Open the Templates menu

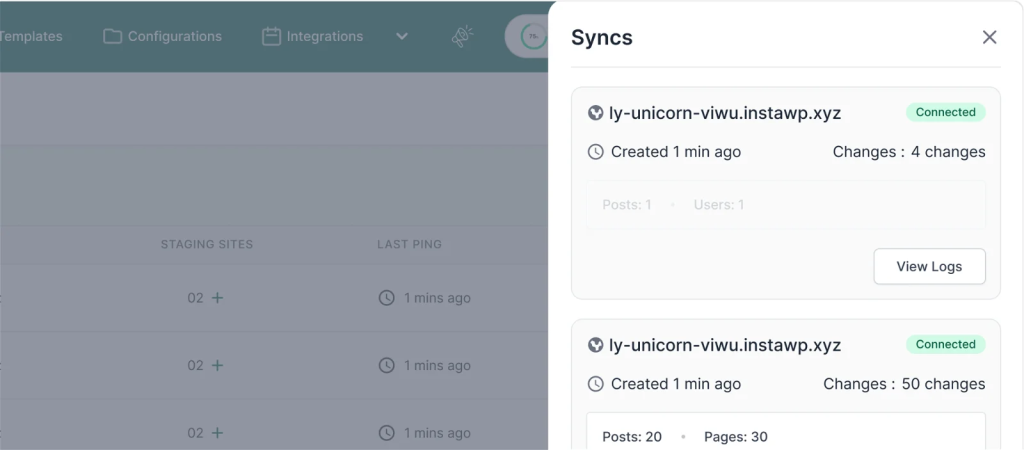(31, 37)
